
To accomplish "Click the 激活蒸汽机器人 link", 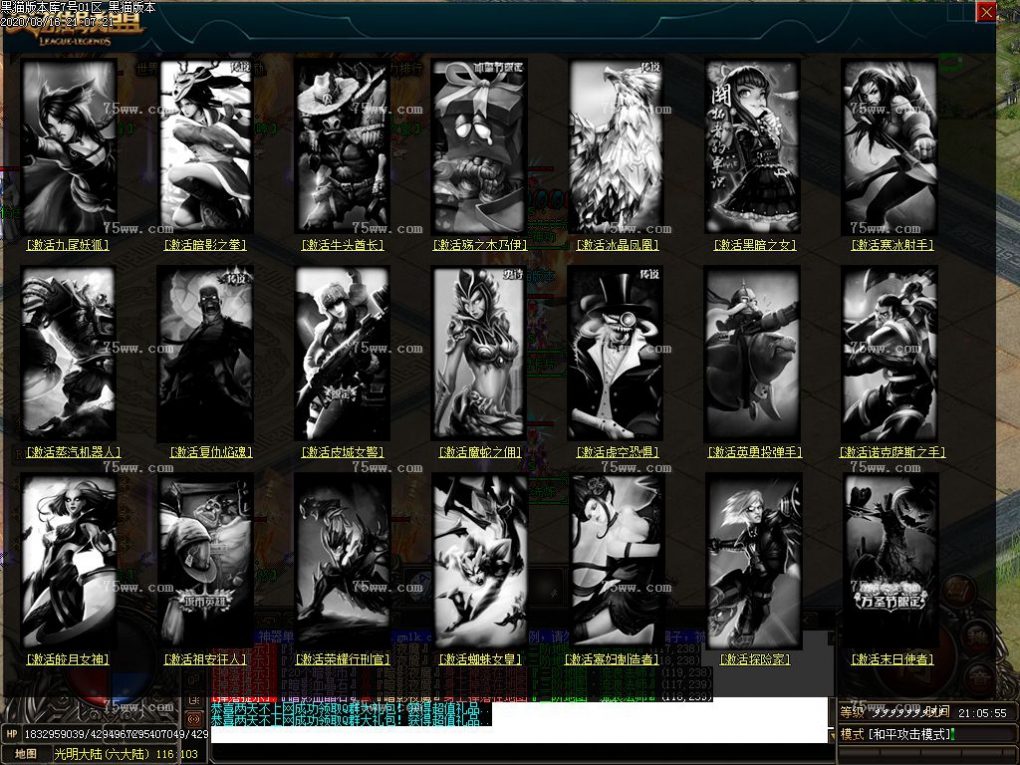I will [x=68, y=452].
